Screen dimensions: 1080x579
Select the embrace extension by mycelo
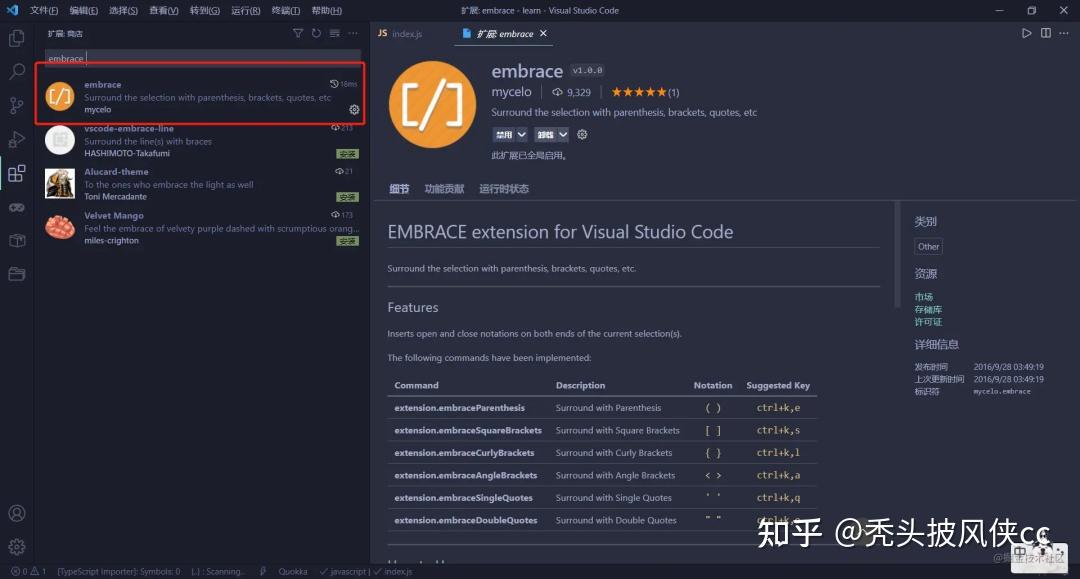coord(200,96)
